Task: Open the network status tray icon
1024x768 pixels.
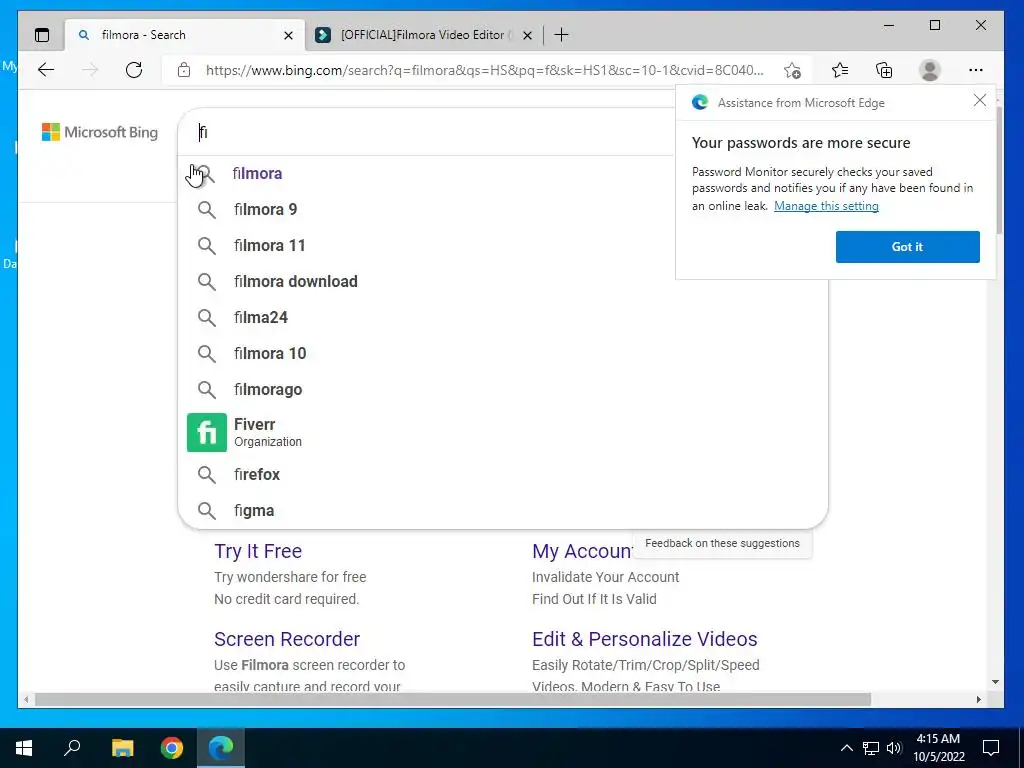Action: [x=871, y=748]
